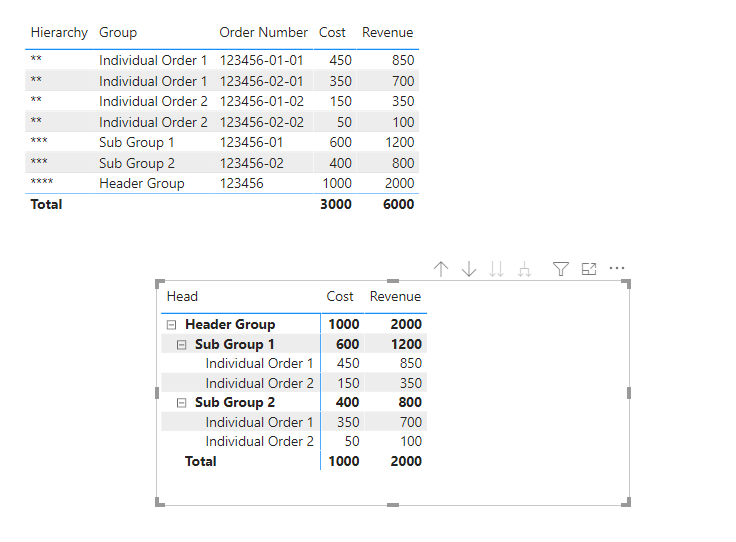Open More options ellipsis menu
736x542 pixels.
pyautogui.click(x=617, y=268)
